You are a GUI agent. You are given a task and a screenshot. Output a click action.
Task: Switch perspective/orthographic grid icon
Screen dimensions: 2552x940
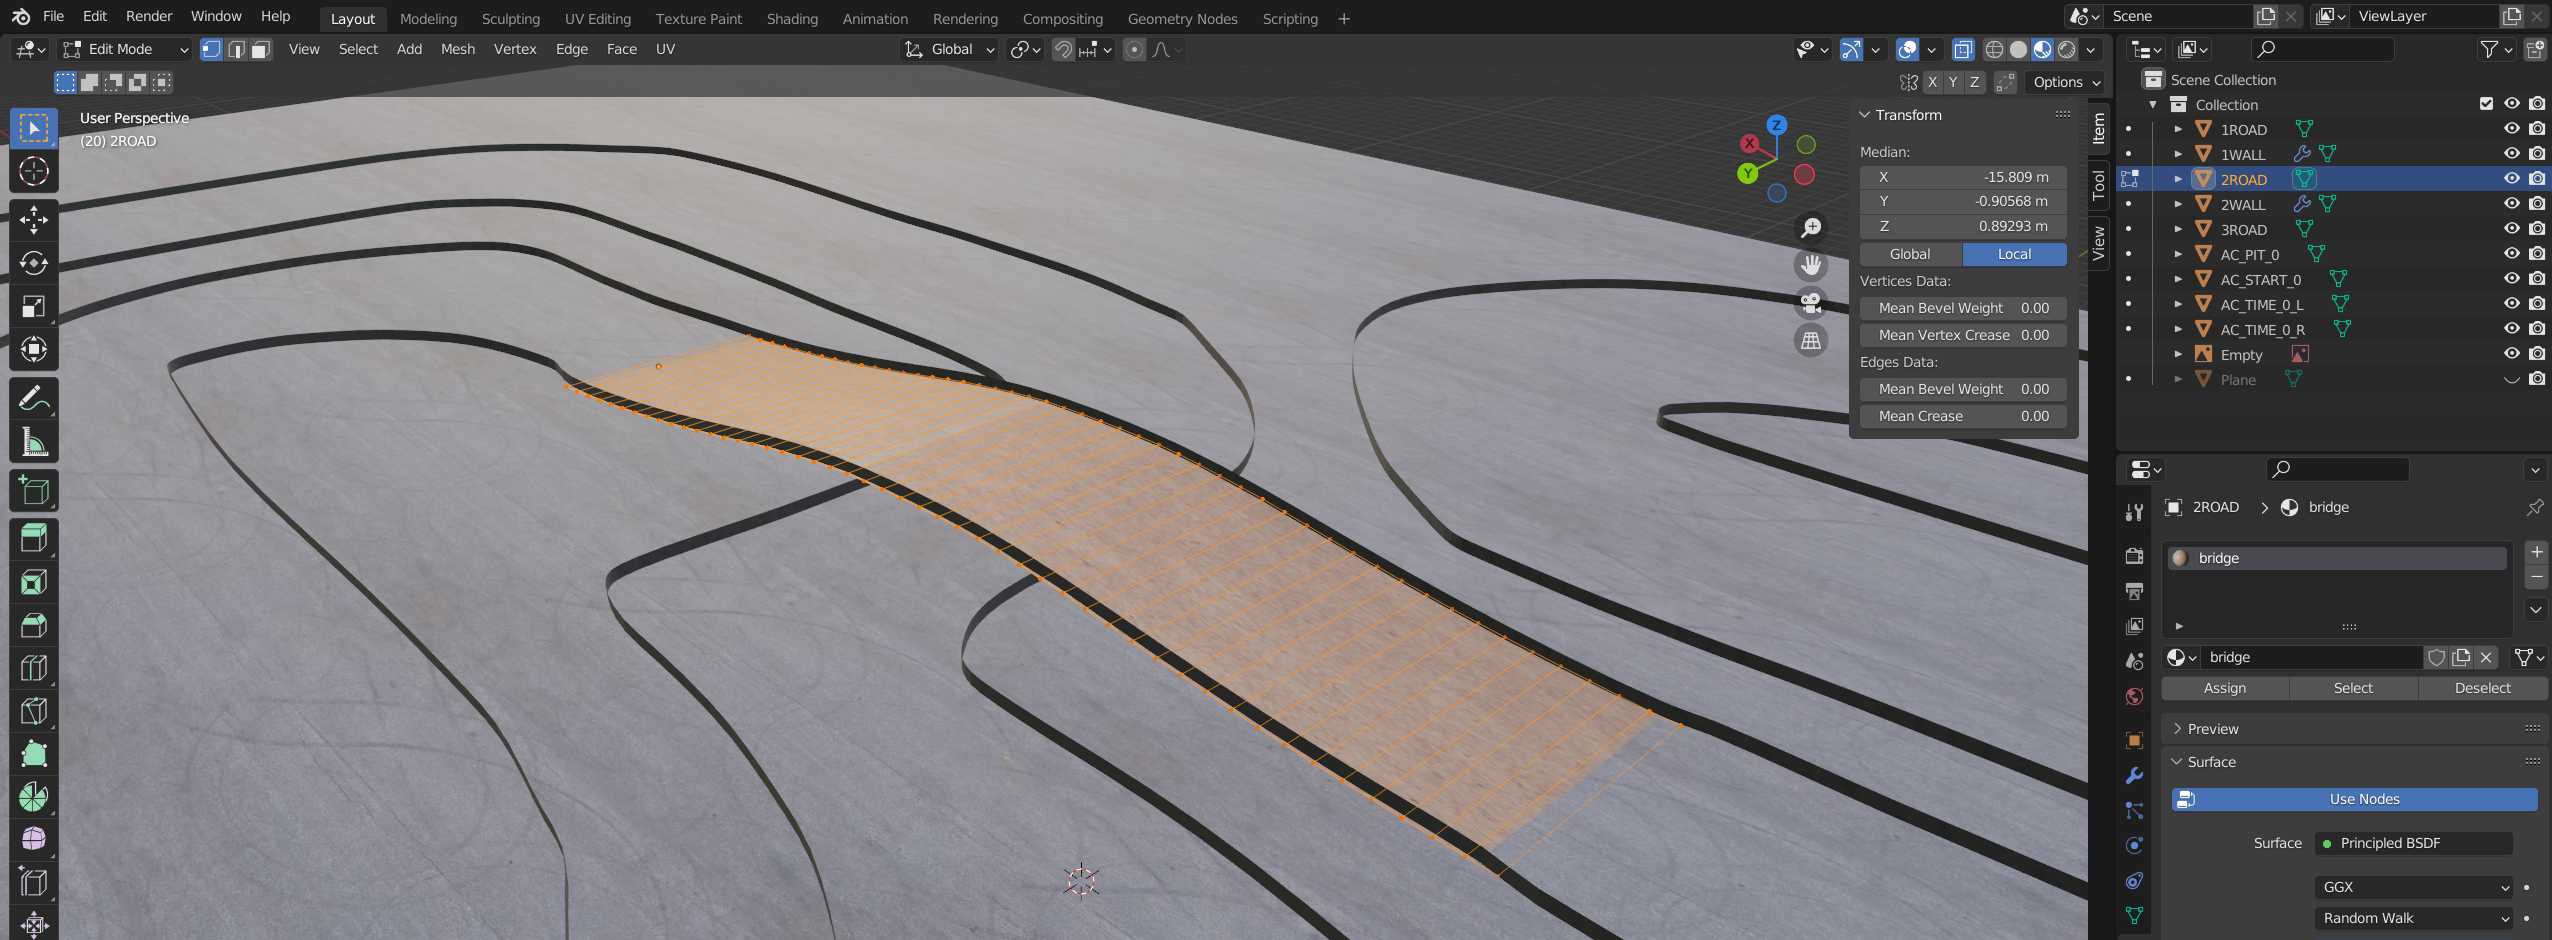click(x=1811, y=340)
